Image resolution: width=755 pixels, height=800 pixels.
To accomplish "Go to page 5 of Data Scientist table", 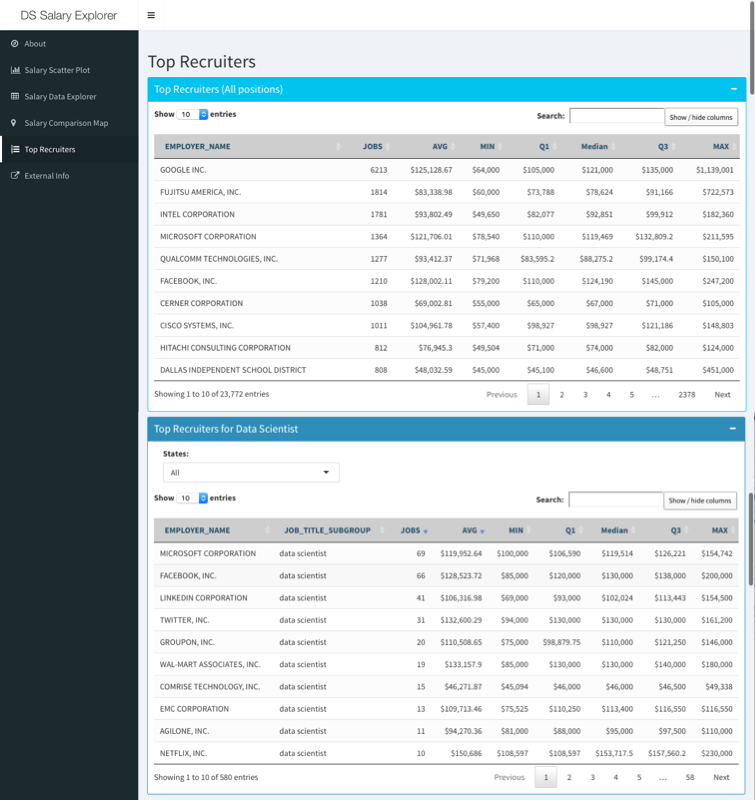I will click(639, 777).
